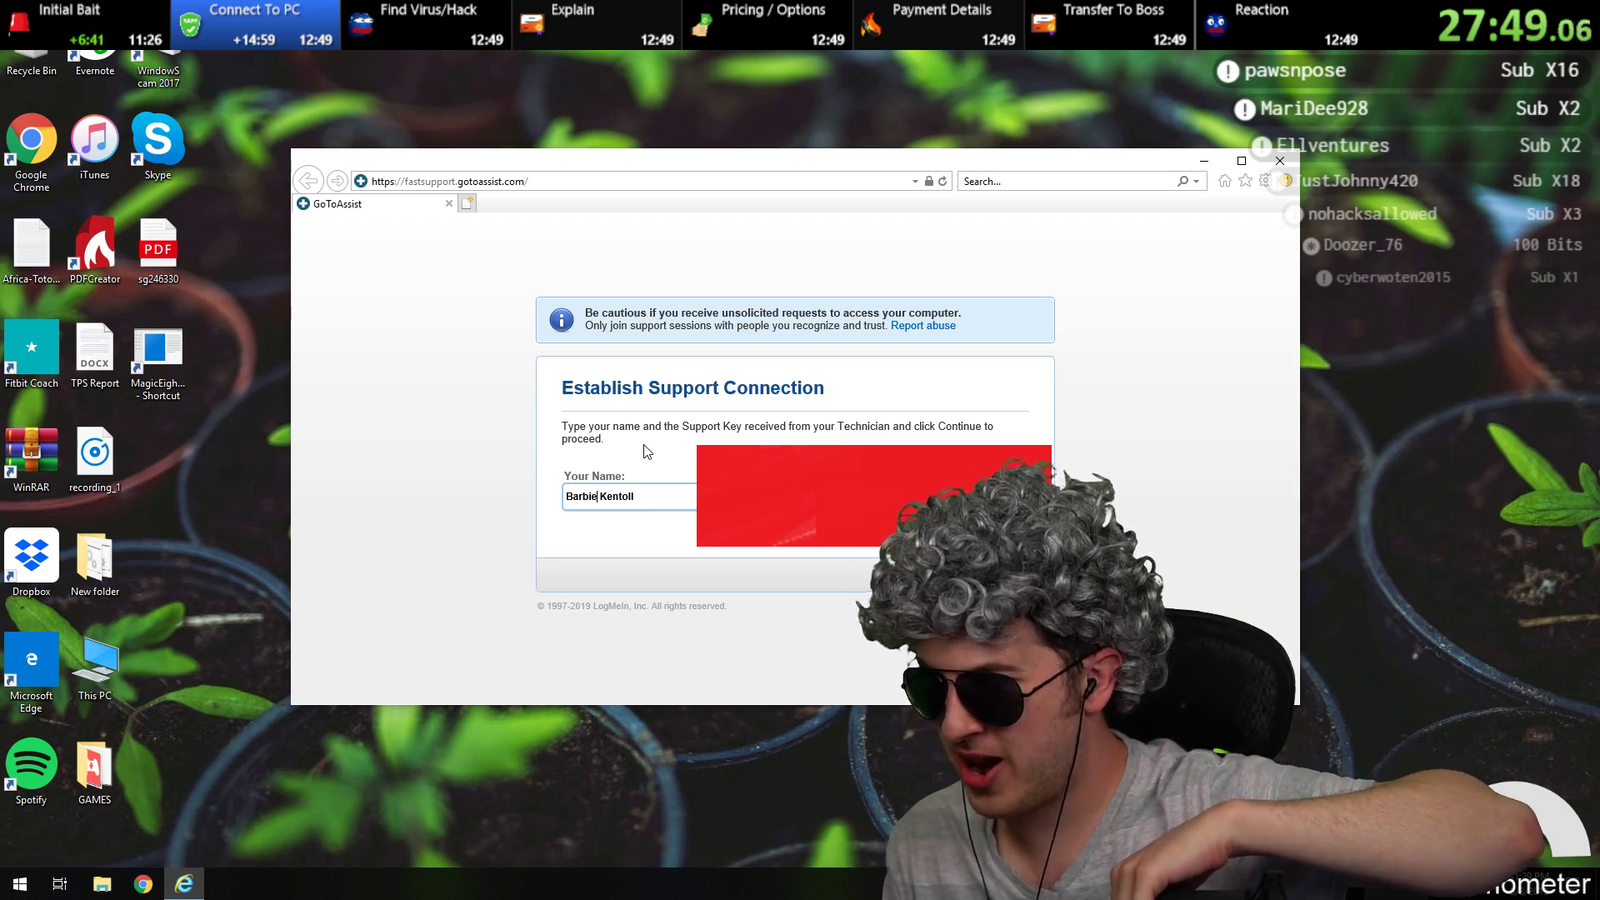
Task: Click the pawsnpose subscriber entry
Action: pos(1397,71)
